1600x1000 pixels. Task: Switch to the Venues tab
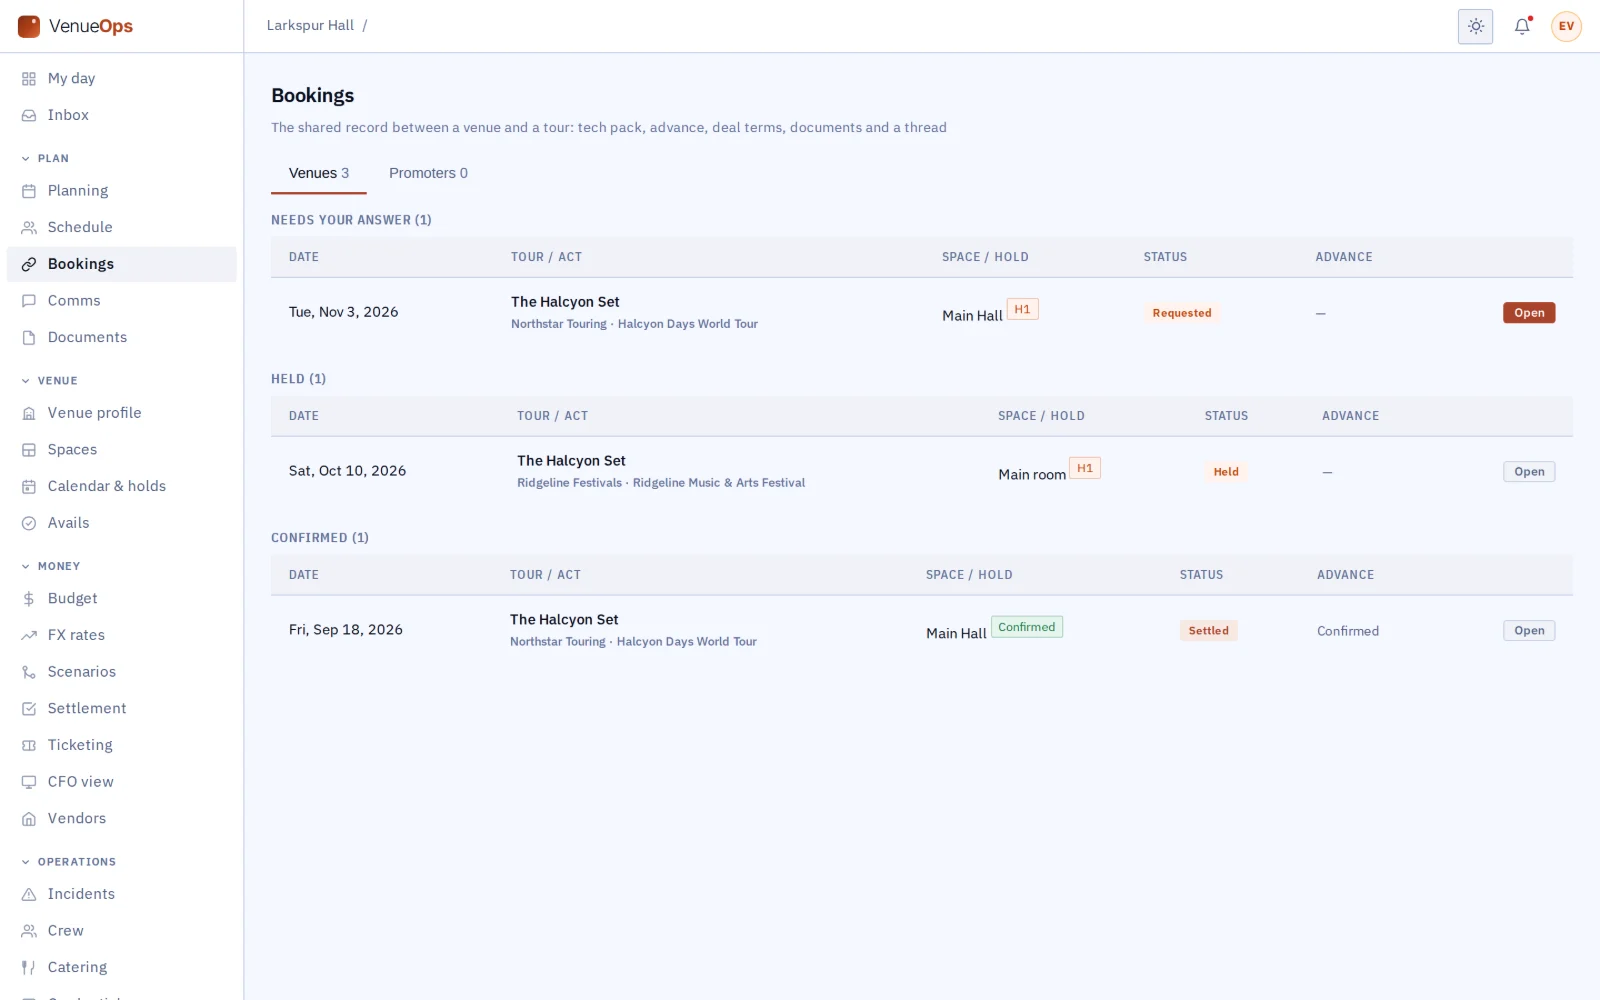319,173
